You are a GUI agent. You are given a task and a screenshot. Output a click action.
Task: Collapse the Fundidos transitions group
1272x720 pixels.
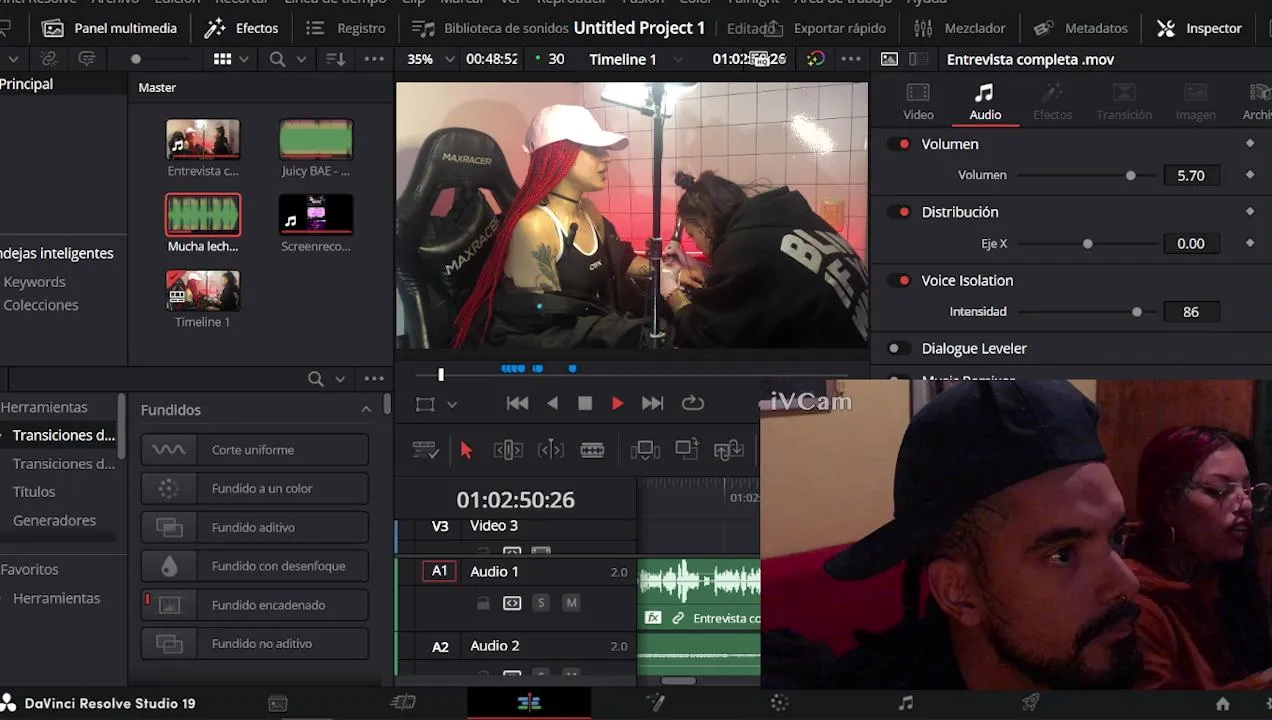(366, 409)
